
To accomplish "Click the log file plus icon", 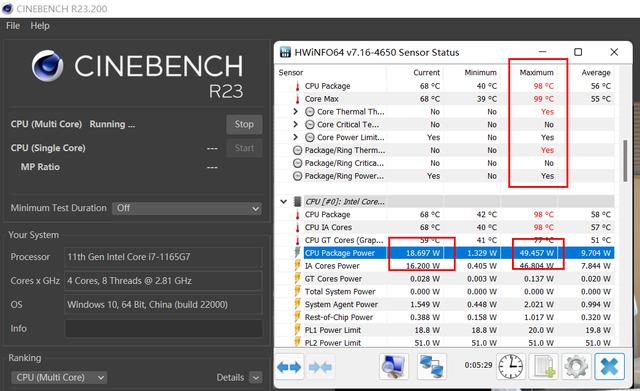I will (x=544, y=367).
